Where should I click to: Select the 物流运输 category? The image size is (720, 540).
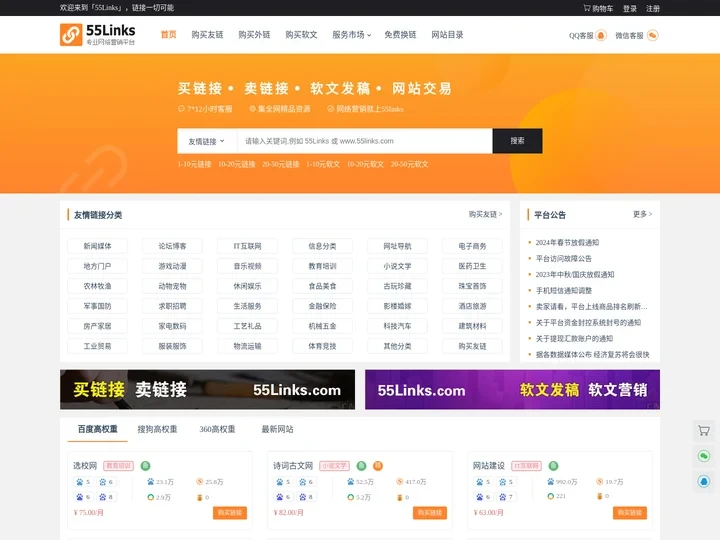point(247,346)
